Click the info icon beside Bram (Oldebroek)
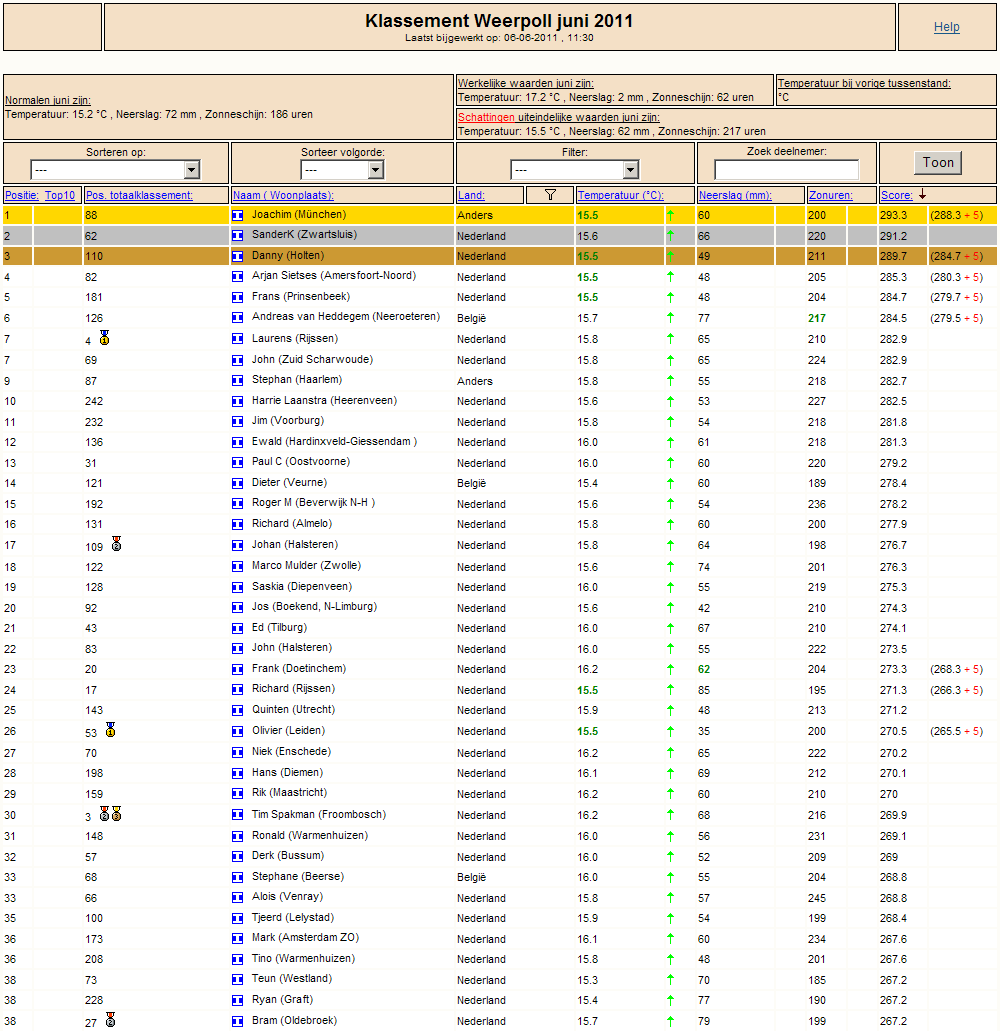This screenshot has height=1031, width=1000. coord(237,1021)
